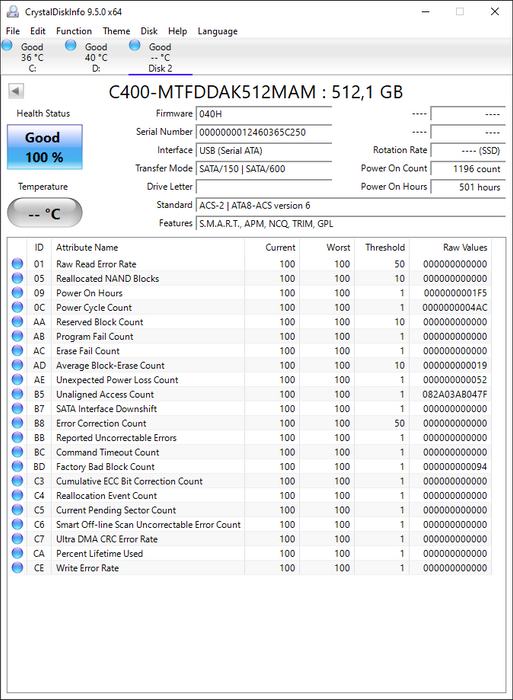Click the temperature -- °C button

(45, 213)
